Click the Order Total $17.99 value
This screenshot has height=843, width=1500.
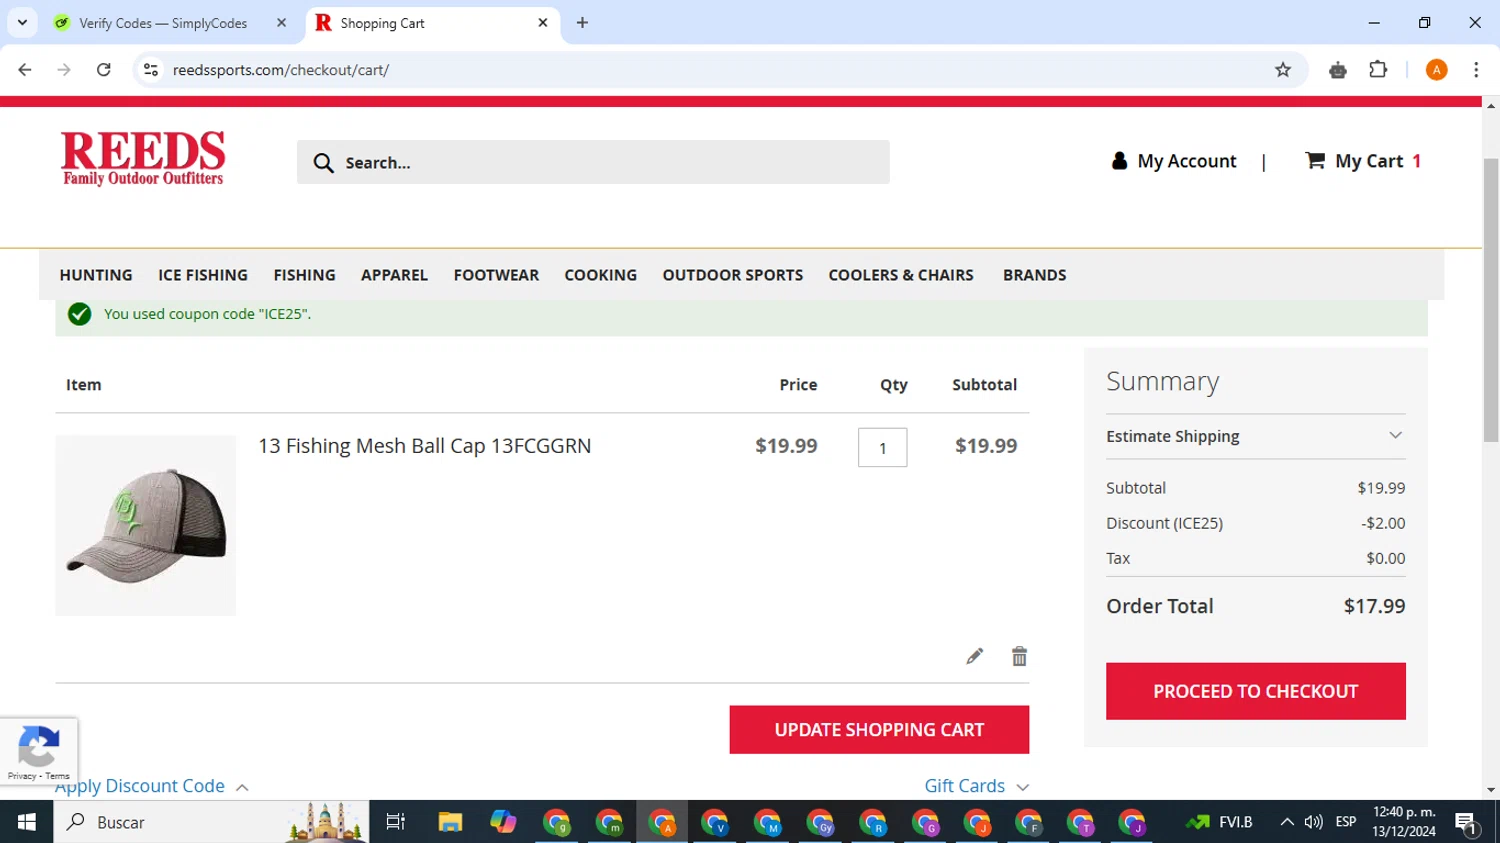(x=1374, y=606)
